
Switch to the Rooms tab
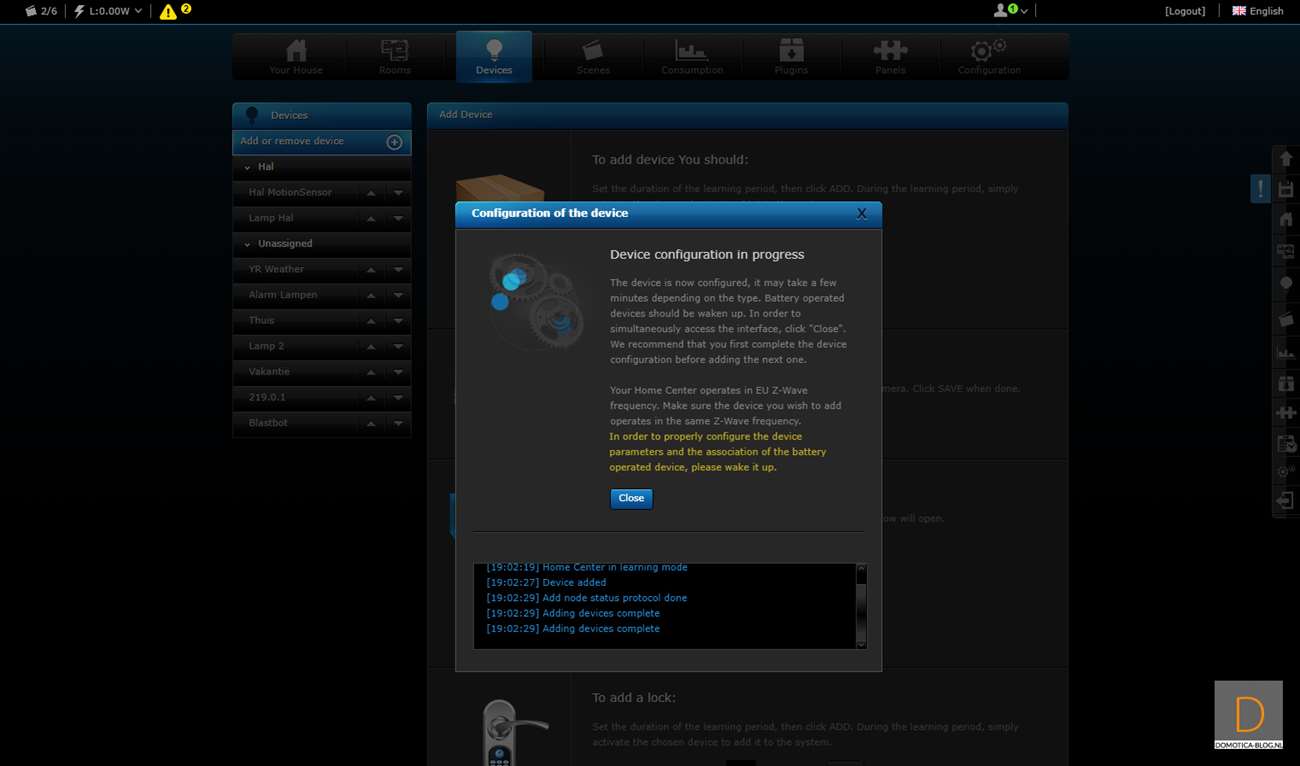pyautogui.click(x=395, y=57)
